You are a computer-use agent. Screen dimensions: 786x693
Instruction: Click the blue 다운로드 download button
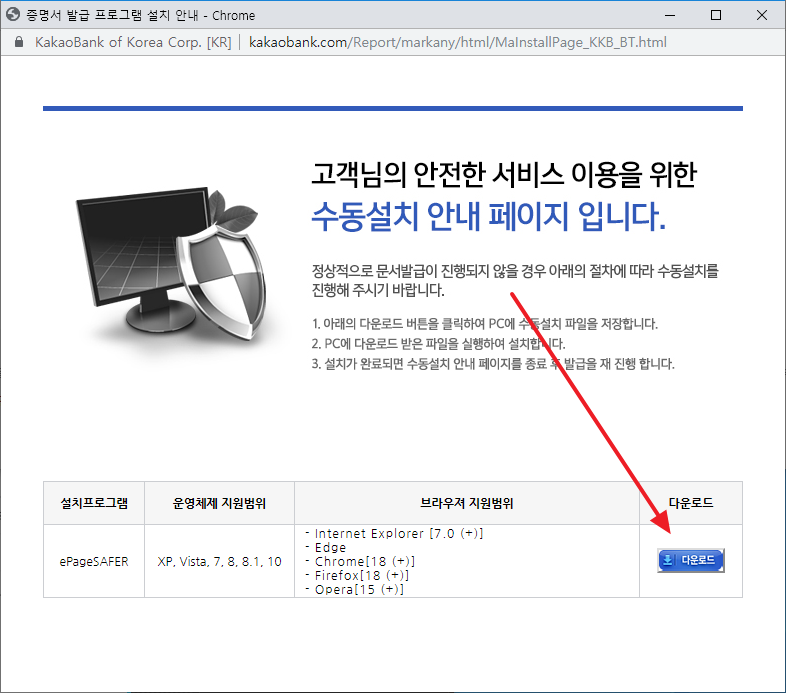tap(691, 560)
